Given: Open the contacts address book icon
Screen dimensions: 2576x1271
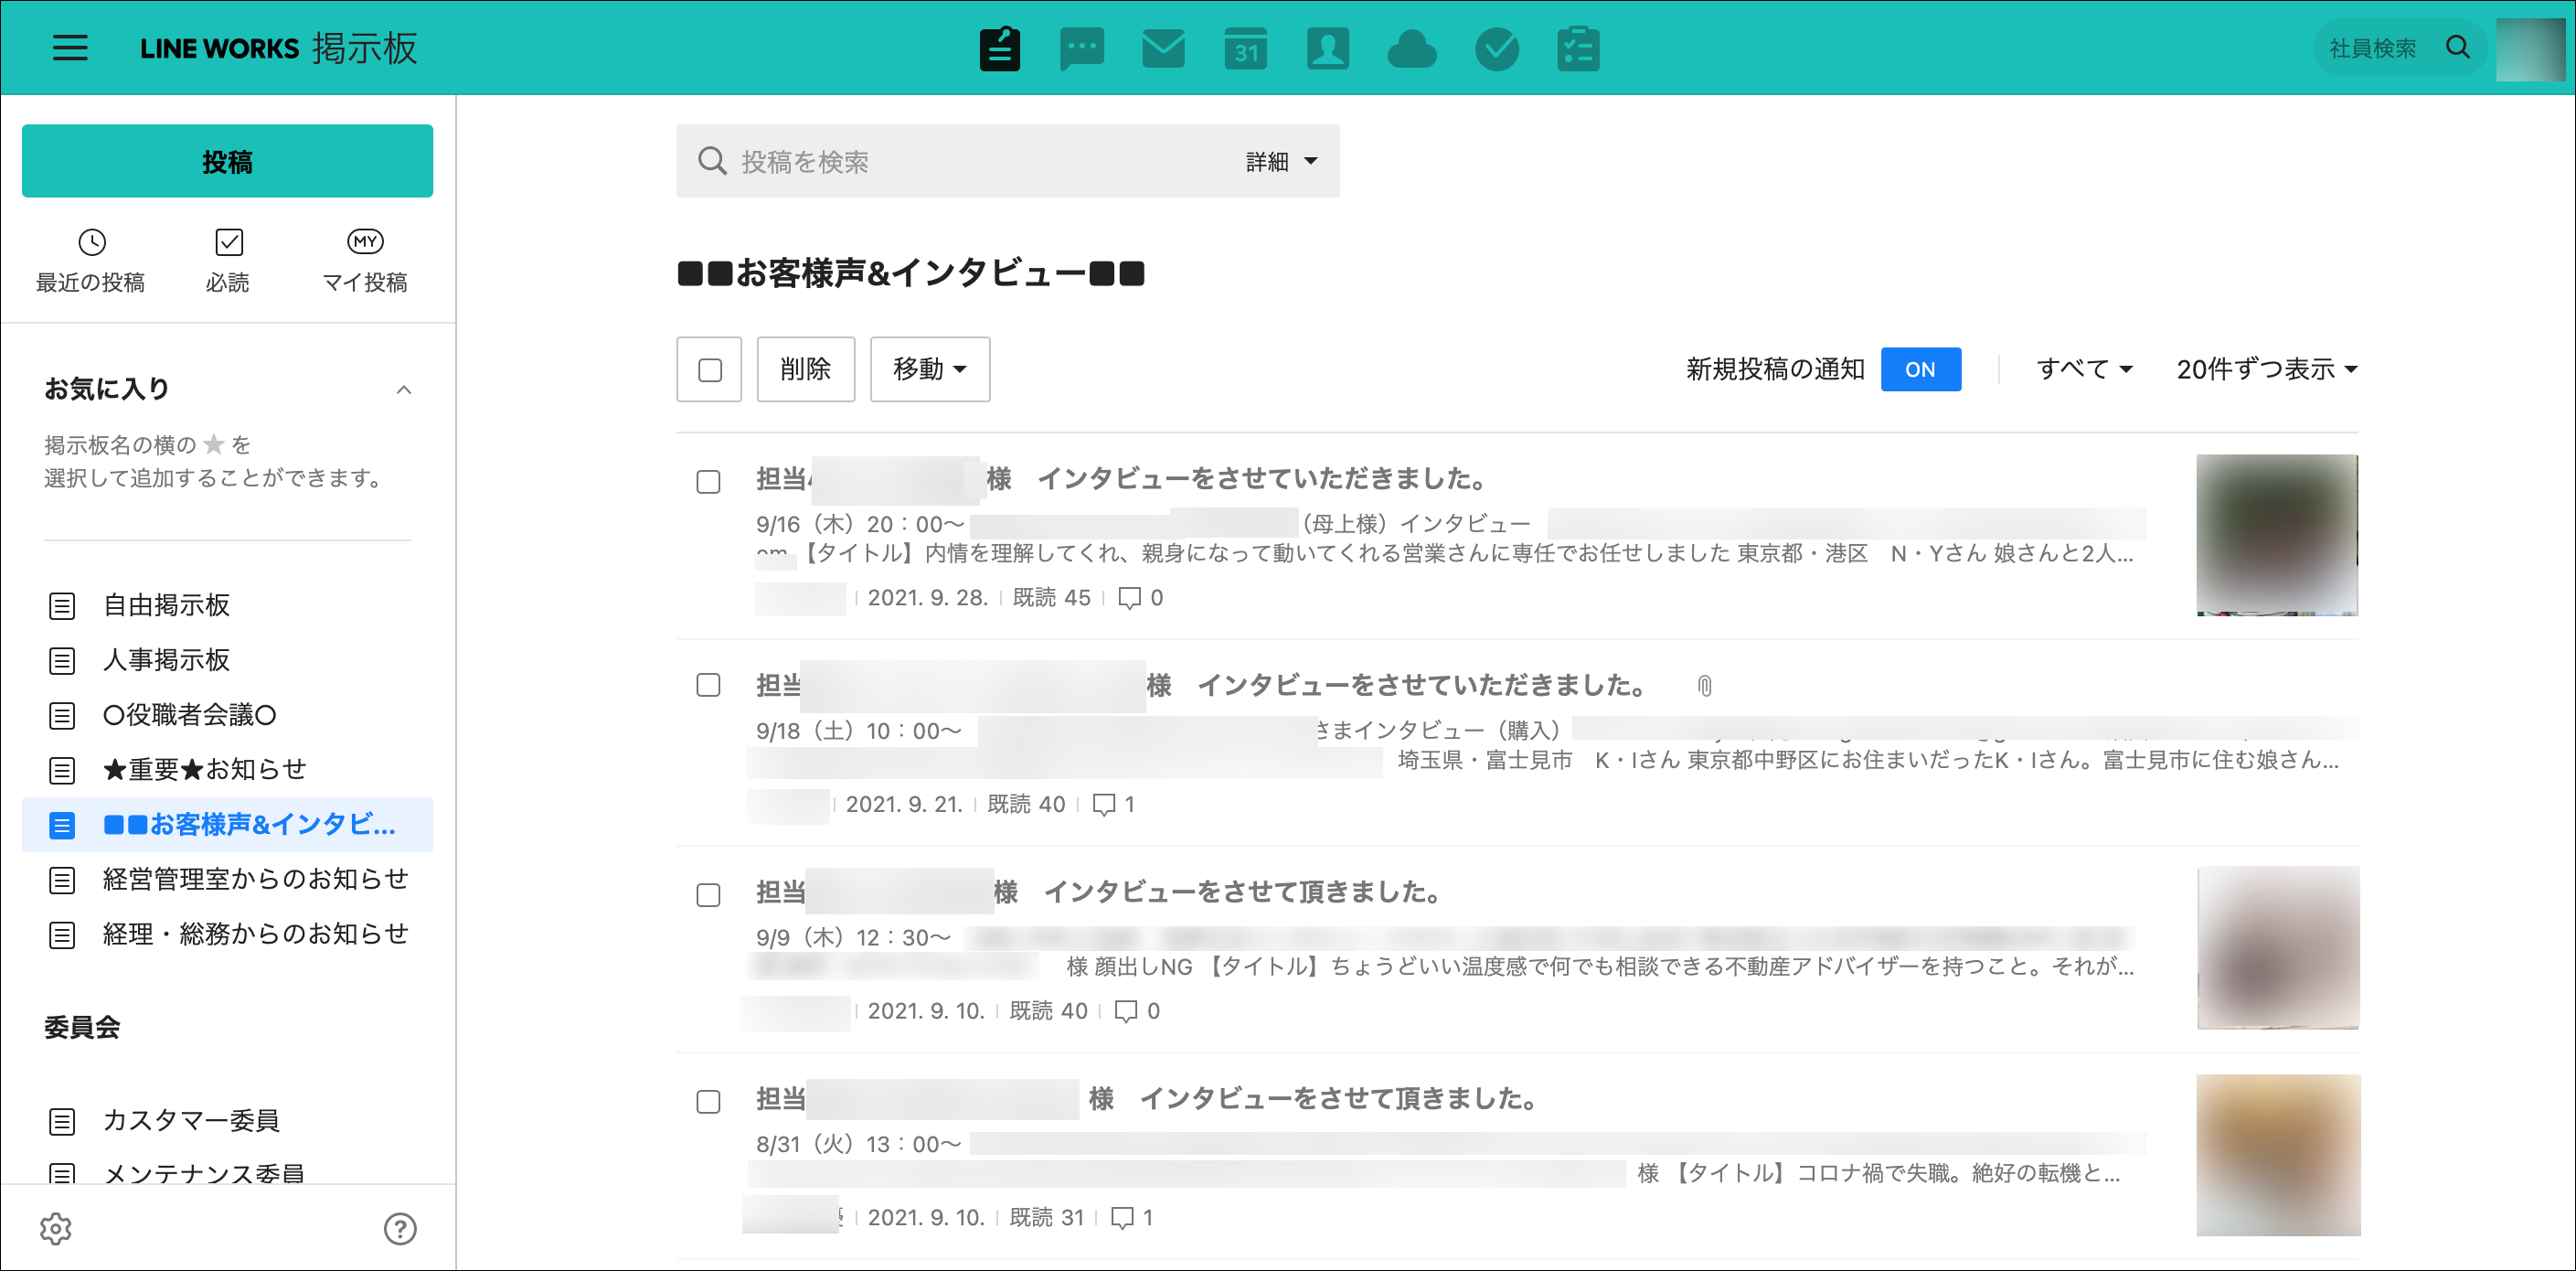Looking at the screenshot, I should pos(1327,48).
